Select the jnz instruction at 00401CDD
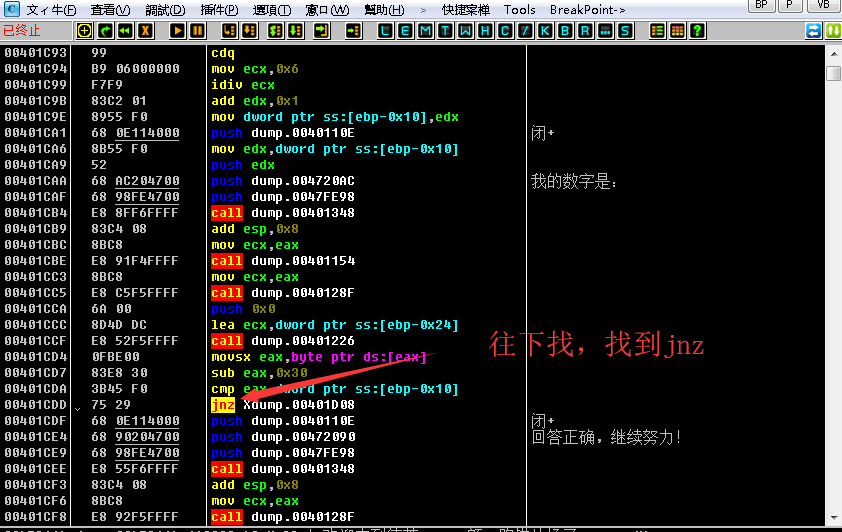This screenshot has height=532, width=842. tap(282, 405)
